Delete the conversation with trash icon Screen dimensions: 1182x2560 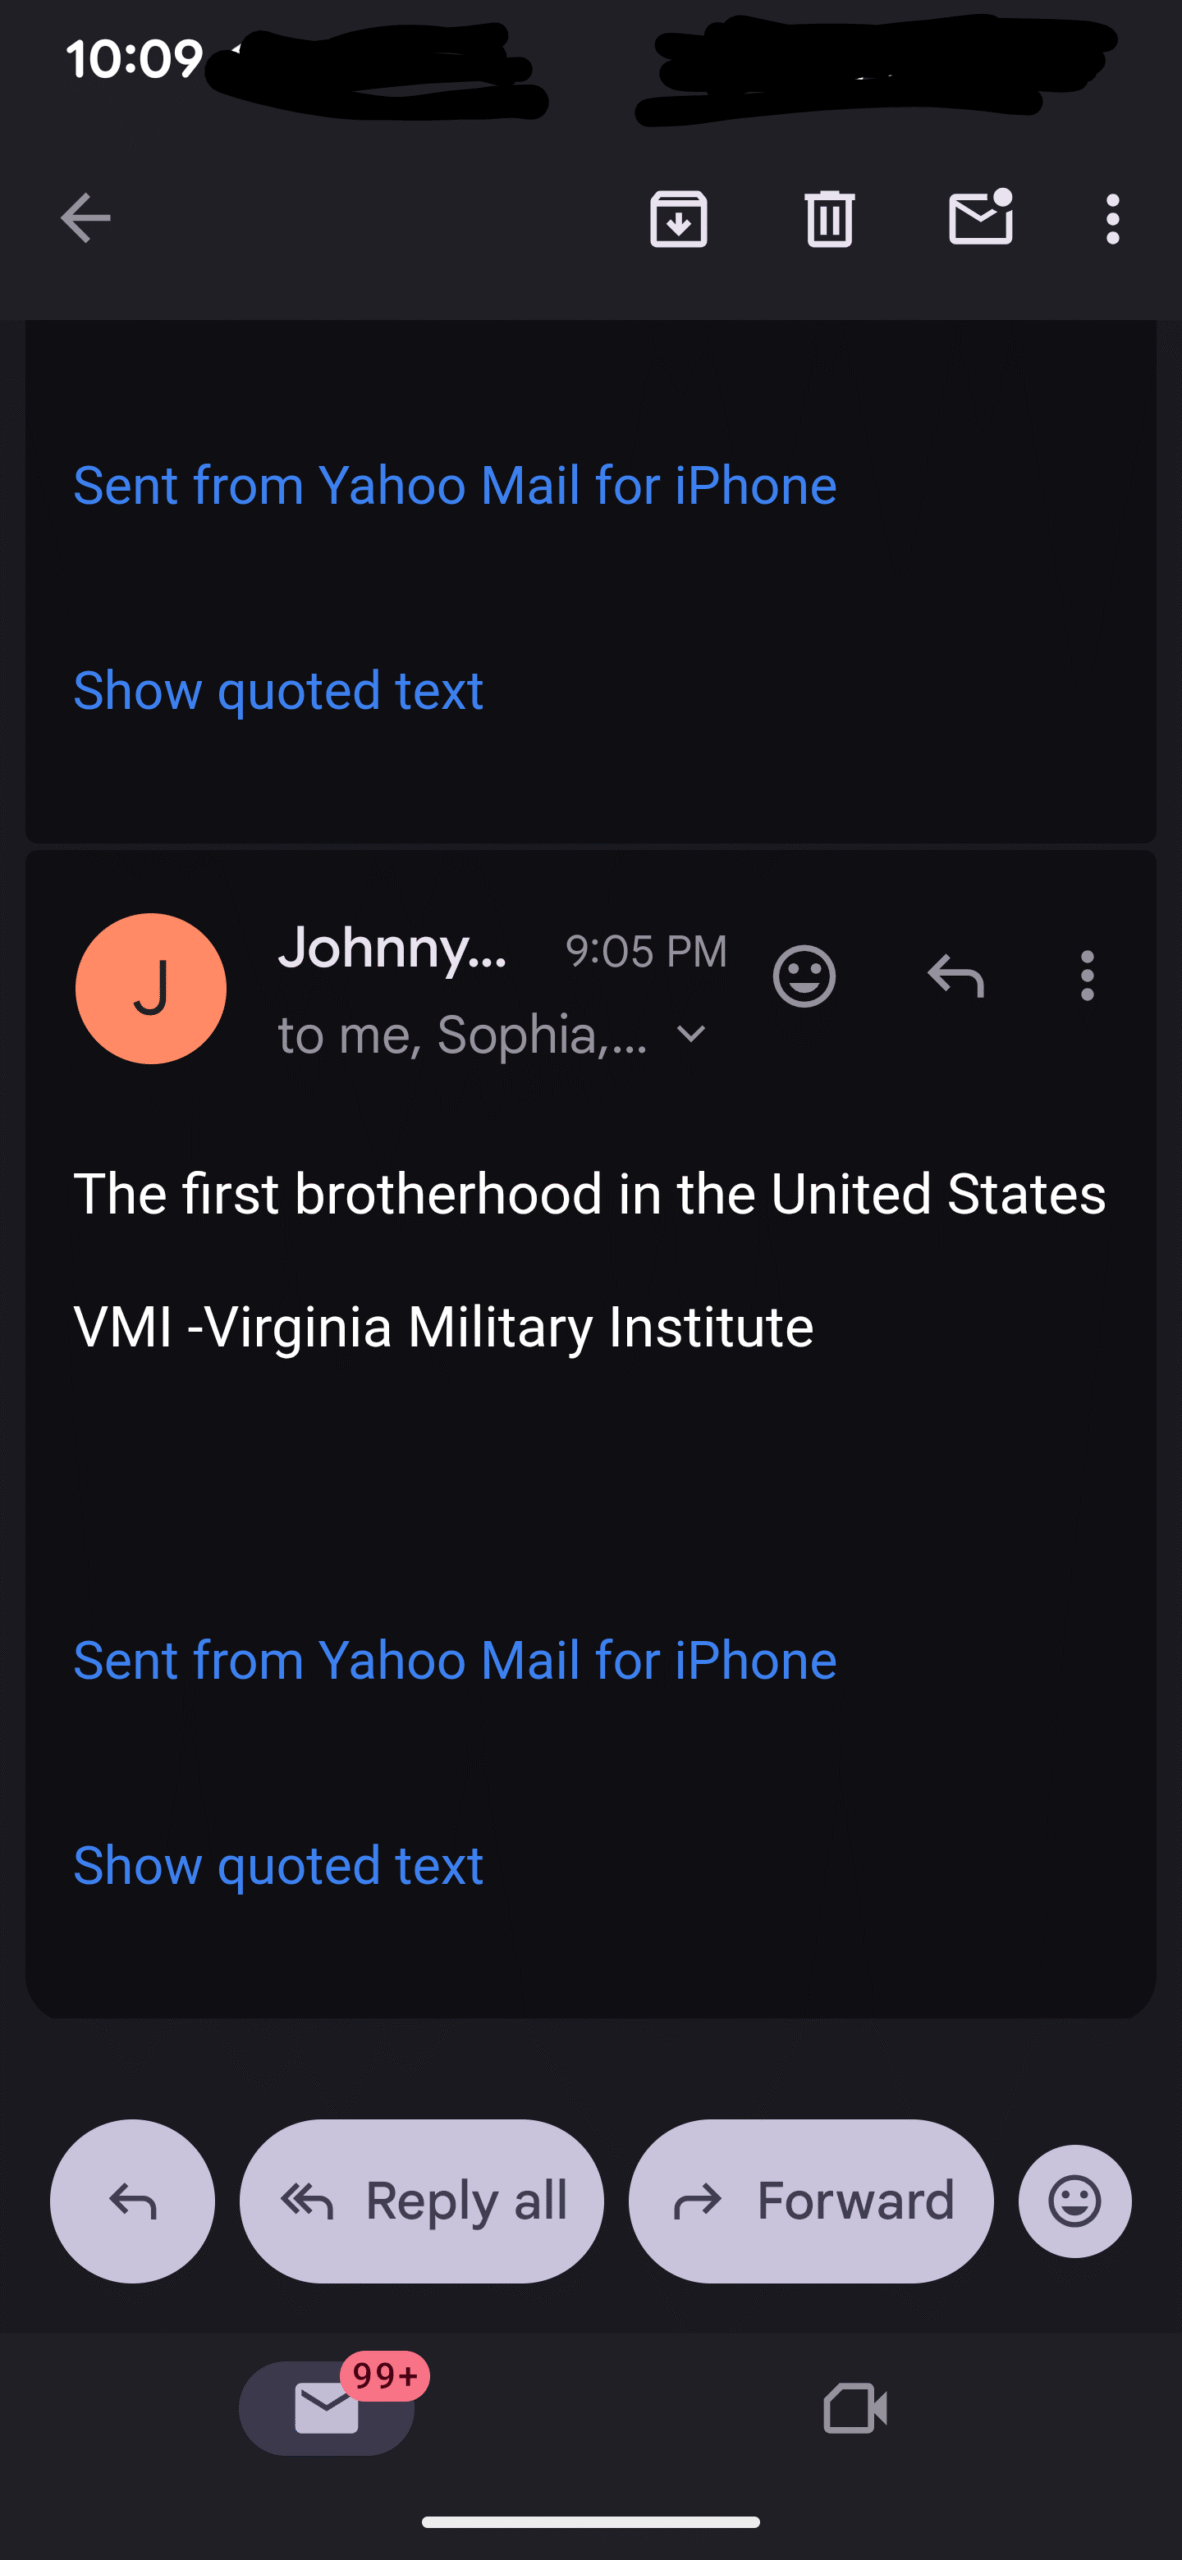[829, 218]
